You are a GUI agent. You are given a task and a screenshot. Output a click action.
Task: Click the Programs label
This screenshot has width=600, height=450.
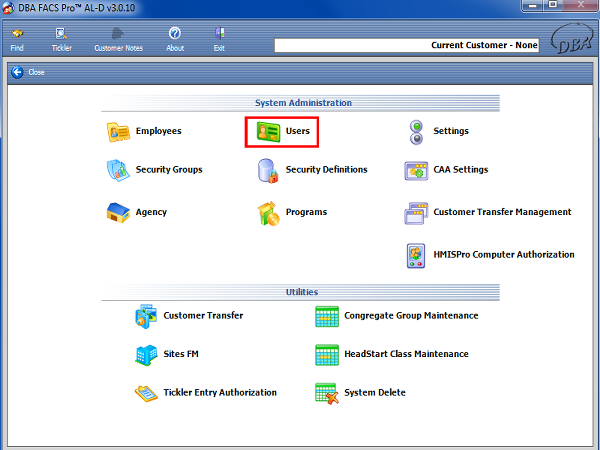click(x=306, y=212)
